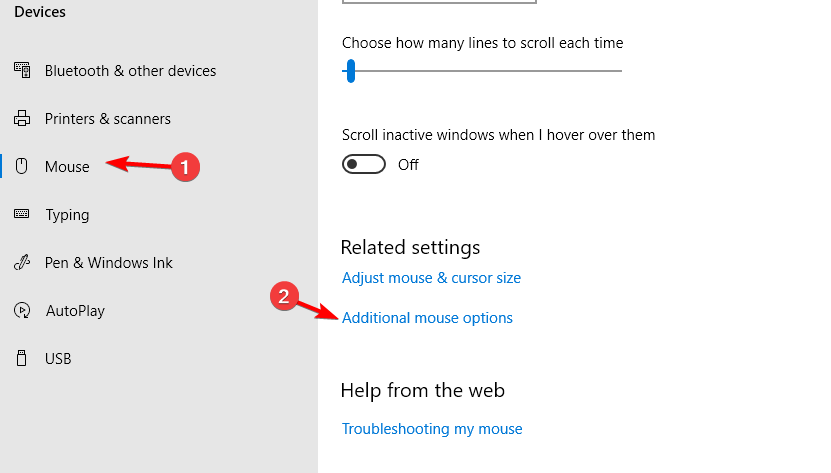Click the USB drive icon
Image resolution: width=831 pixels, height=473 pixels.
coord(22,358)
